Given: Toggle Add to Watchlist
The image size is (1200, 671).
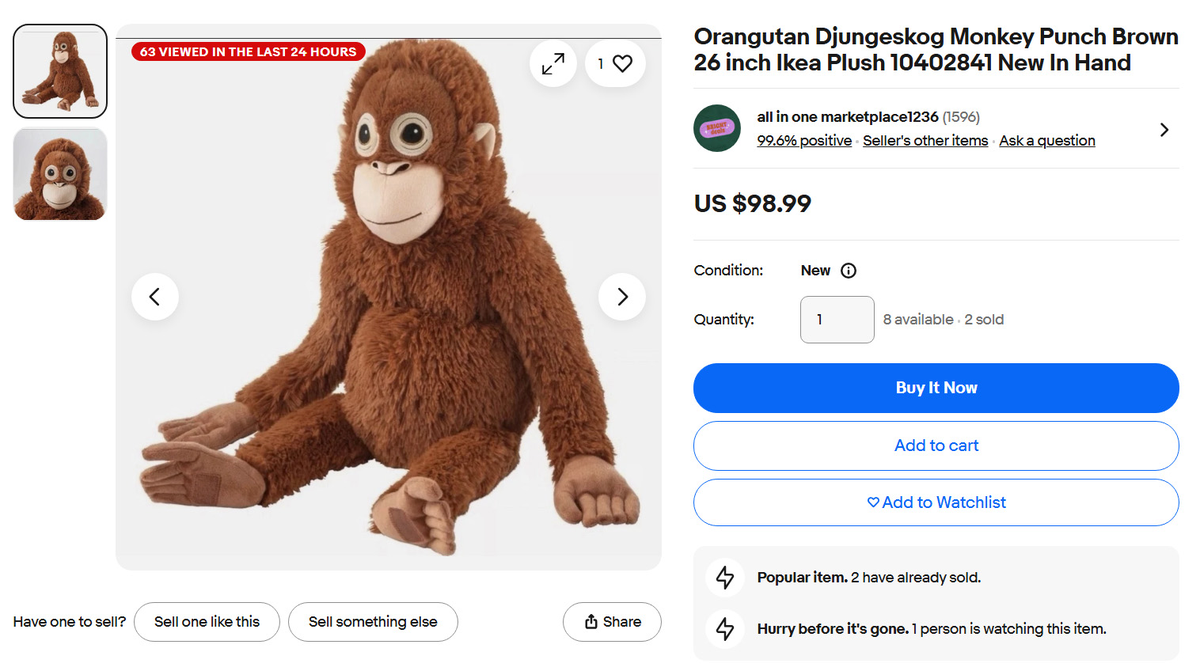Looking at the screenshot, I should [936, 503].
